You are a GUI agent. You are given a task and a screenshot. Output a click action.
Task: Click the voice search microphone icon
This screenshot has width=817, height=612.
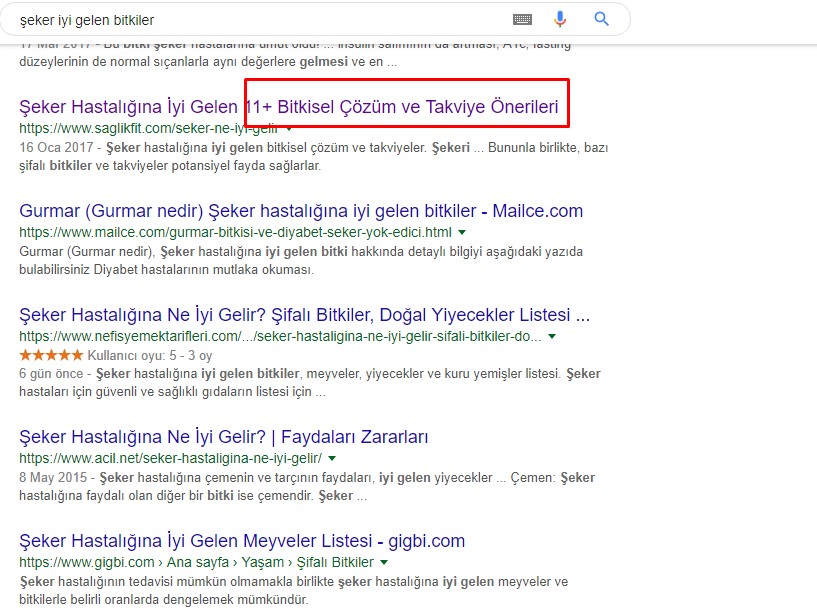pos(559,19)
